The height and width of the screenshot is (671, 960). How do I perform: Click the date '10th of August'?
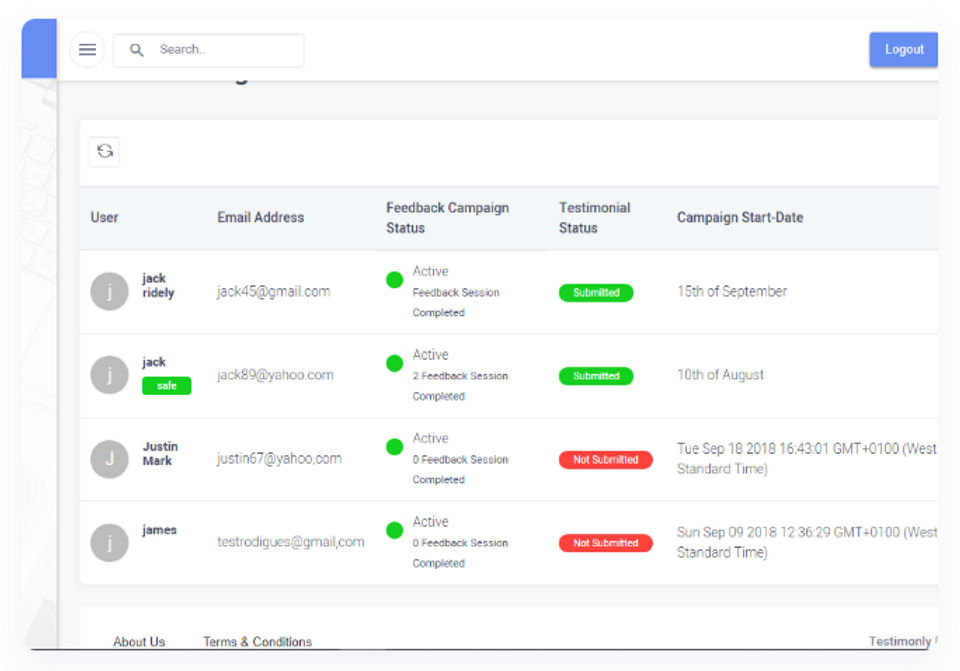[x=721, y=375]
